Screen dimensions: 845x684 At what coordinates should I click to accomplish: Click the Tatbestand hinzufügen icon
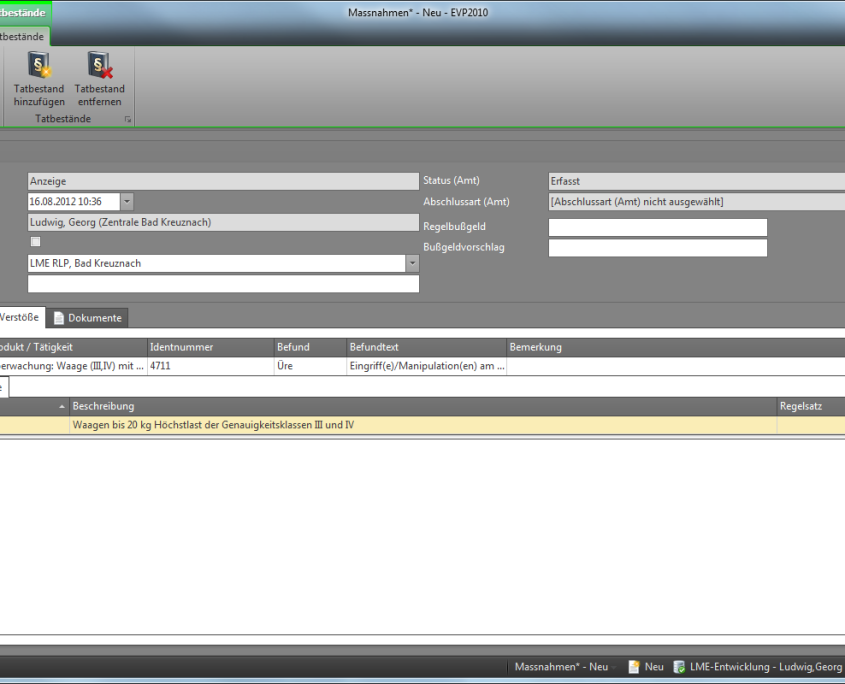click(39, 67)
